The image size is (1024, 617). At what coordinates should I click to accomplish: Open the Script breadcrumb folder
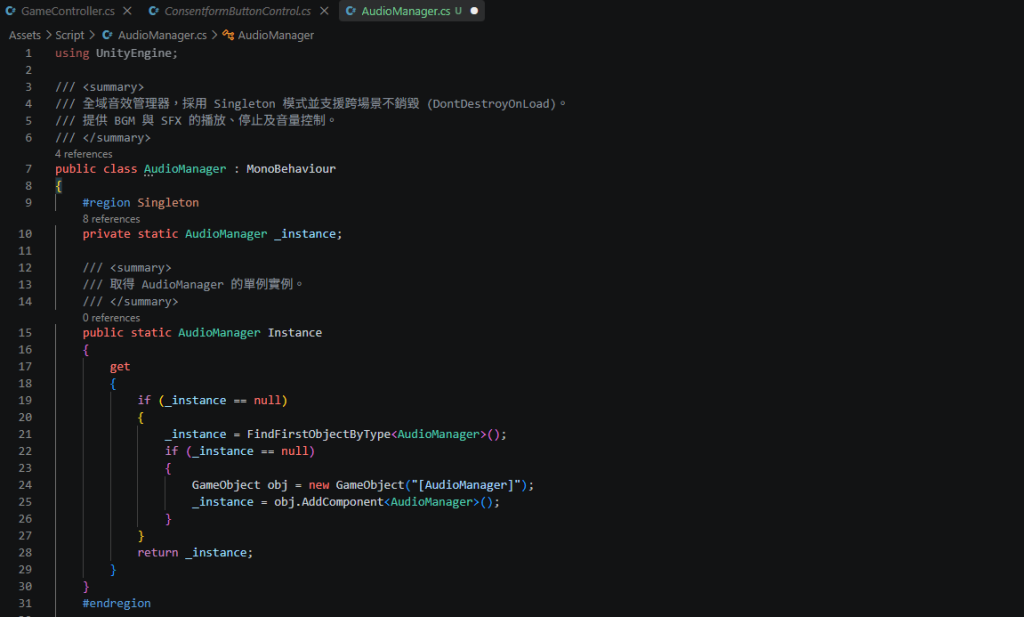[x=69, y=35]
